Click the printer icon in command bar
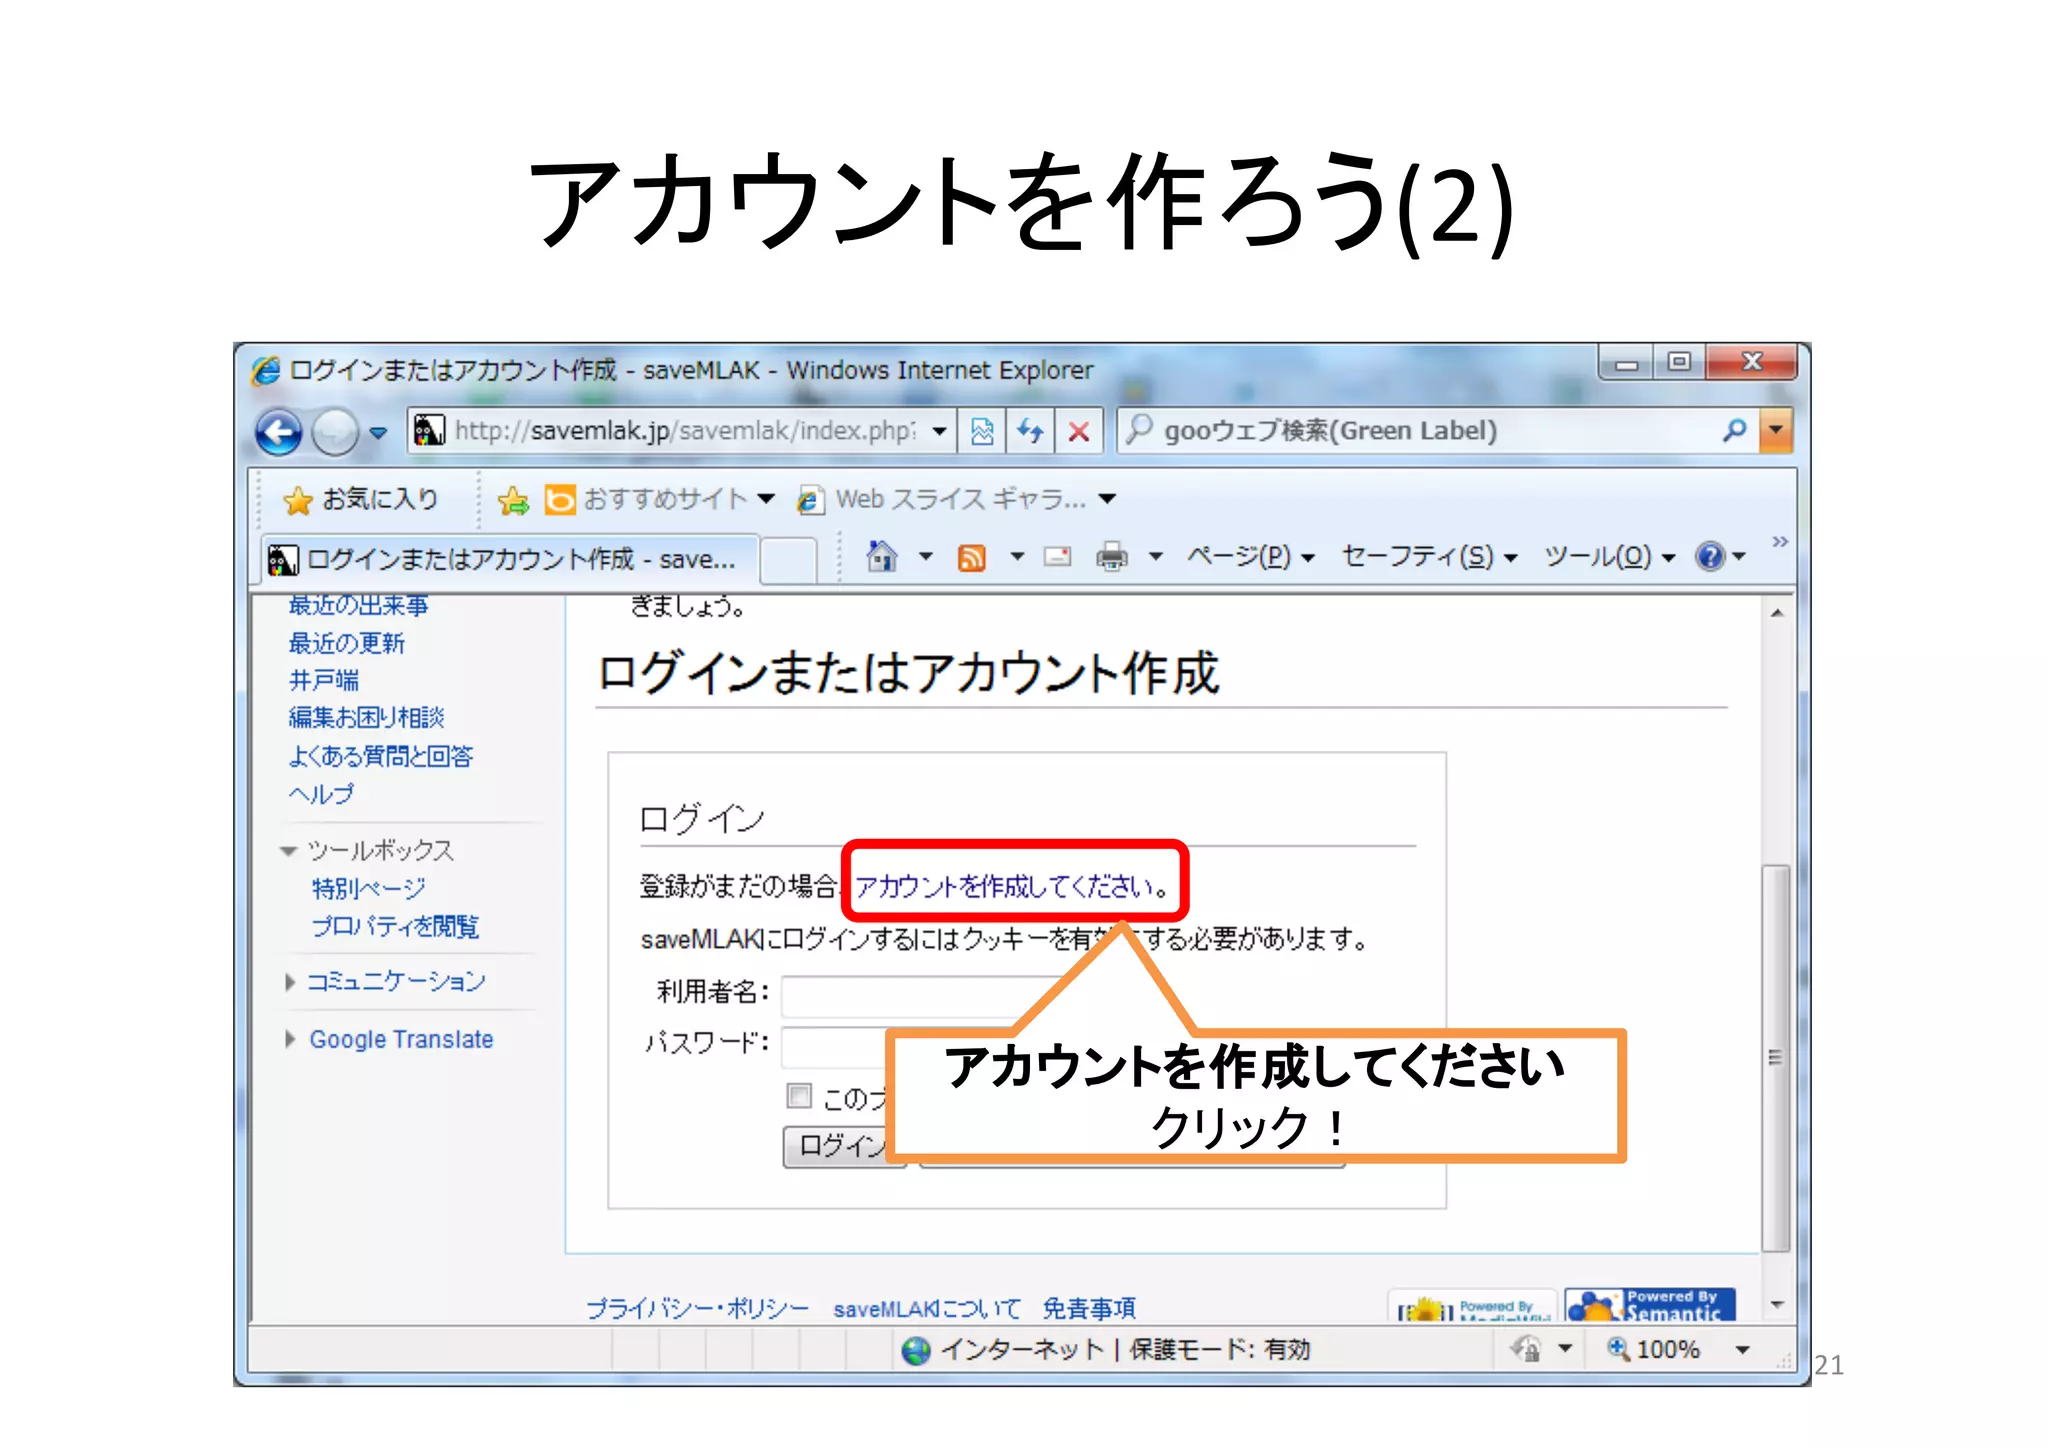 point(1111,556)
